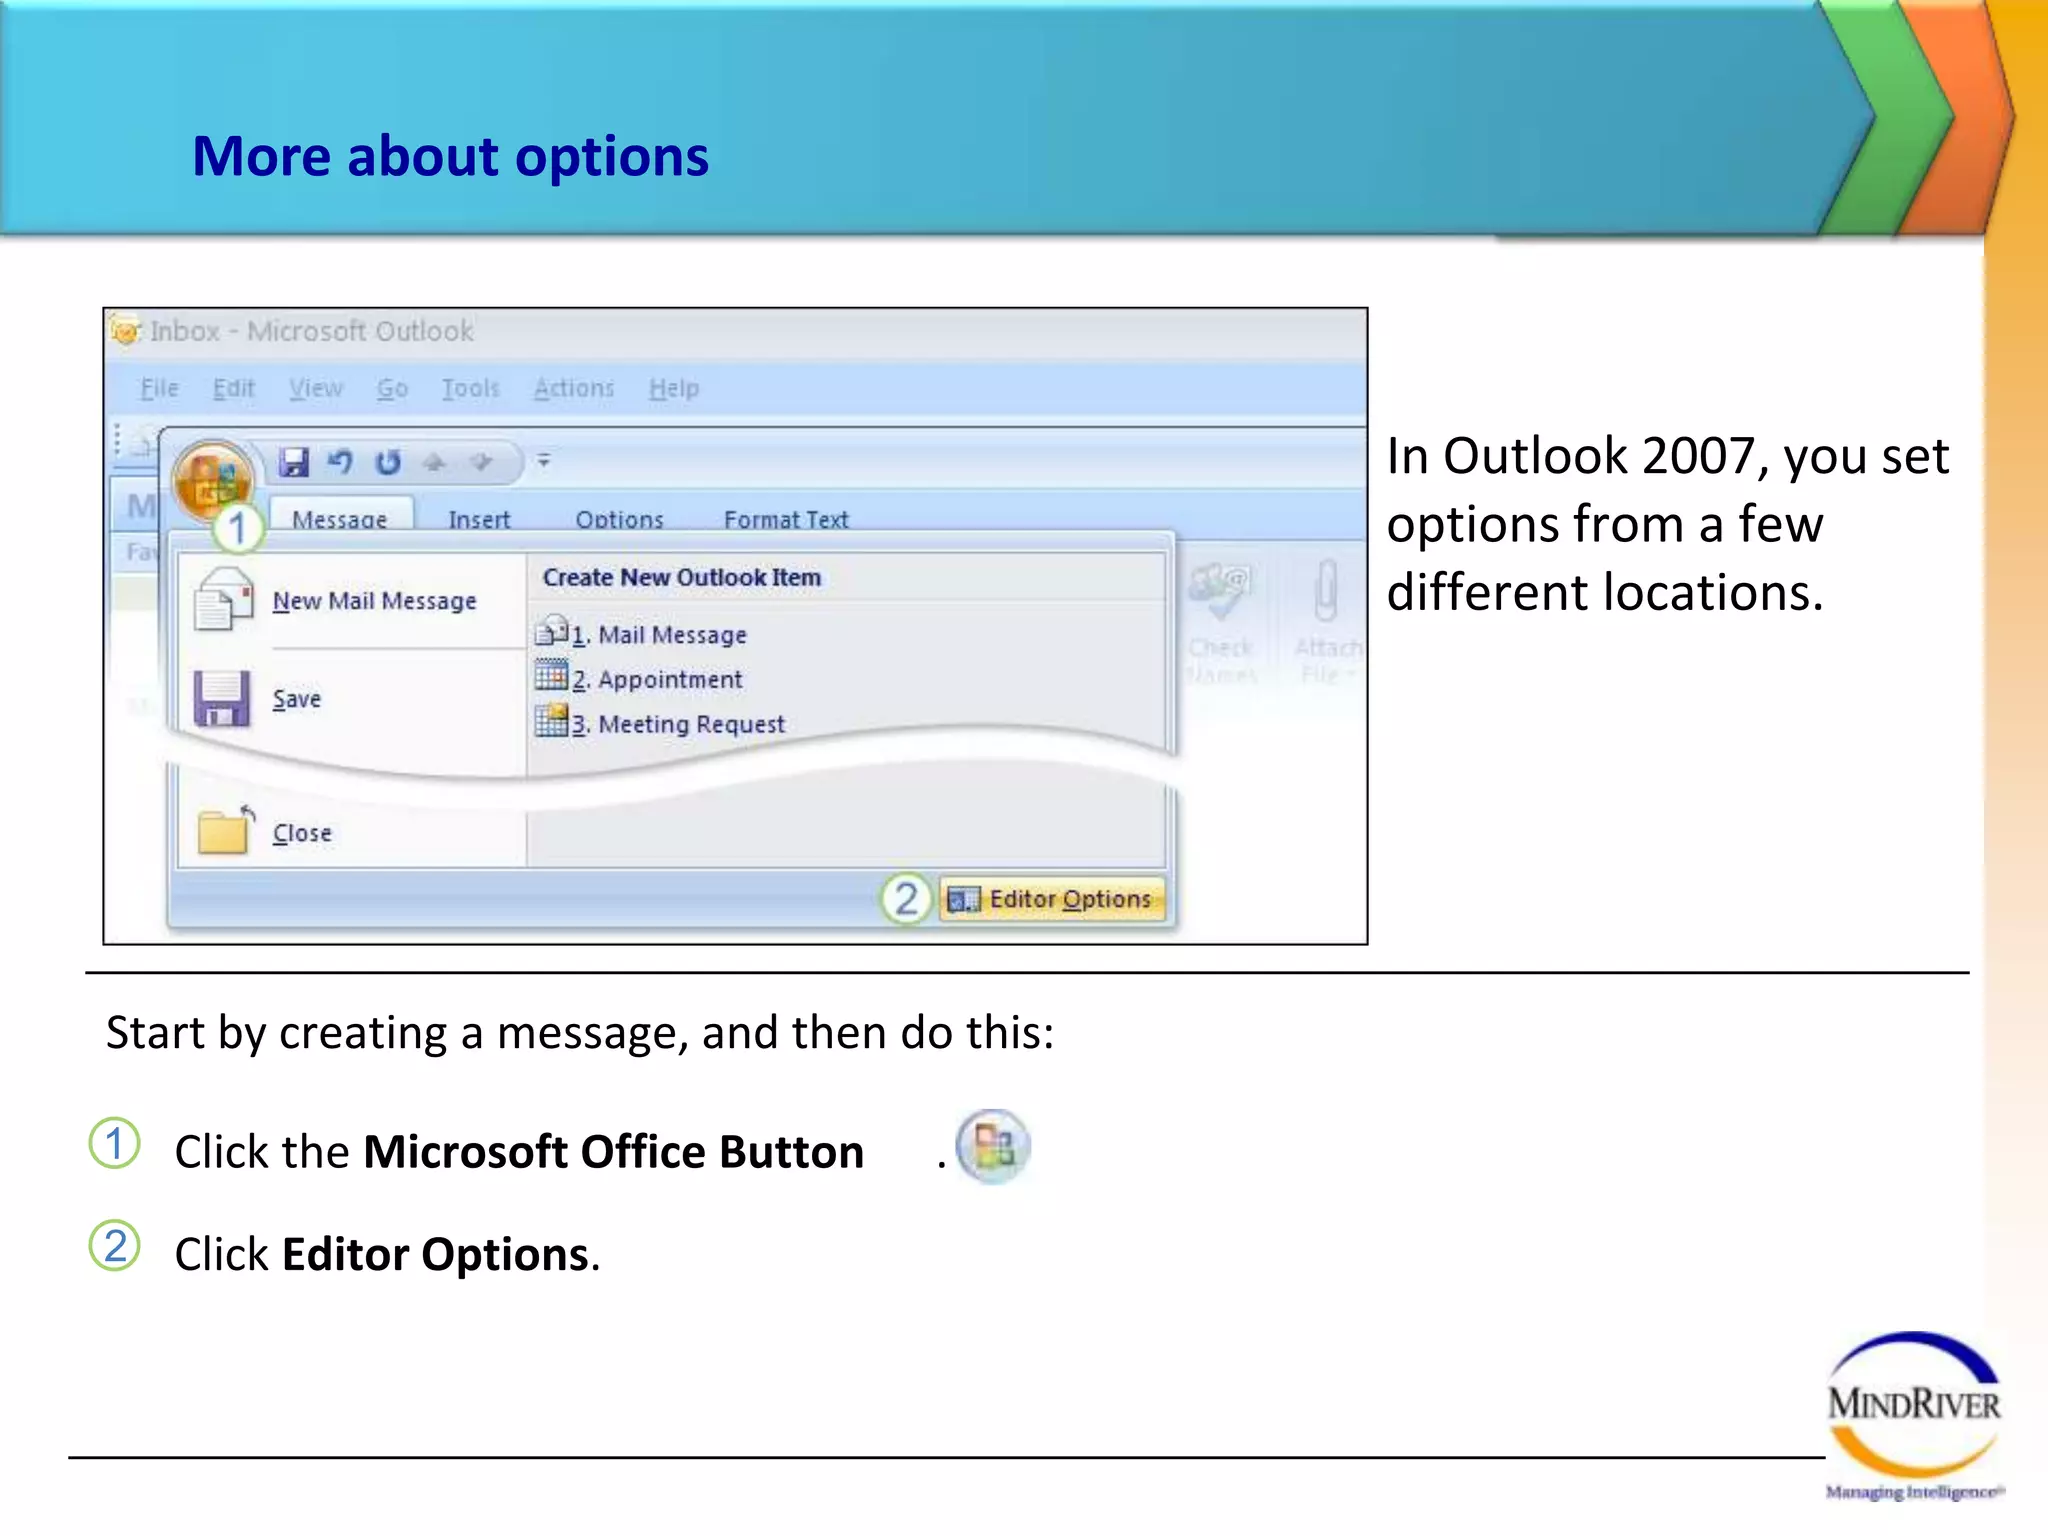Image resolution: width=2048 pixels, height=1536 pixels.
Task: Go to the Format Text tab
Action: [x=786, y=519]
